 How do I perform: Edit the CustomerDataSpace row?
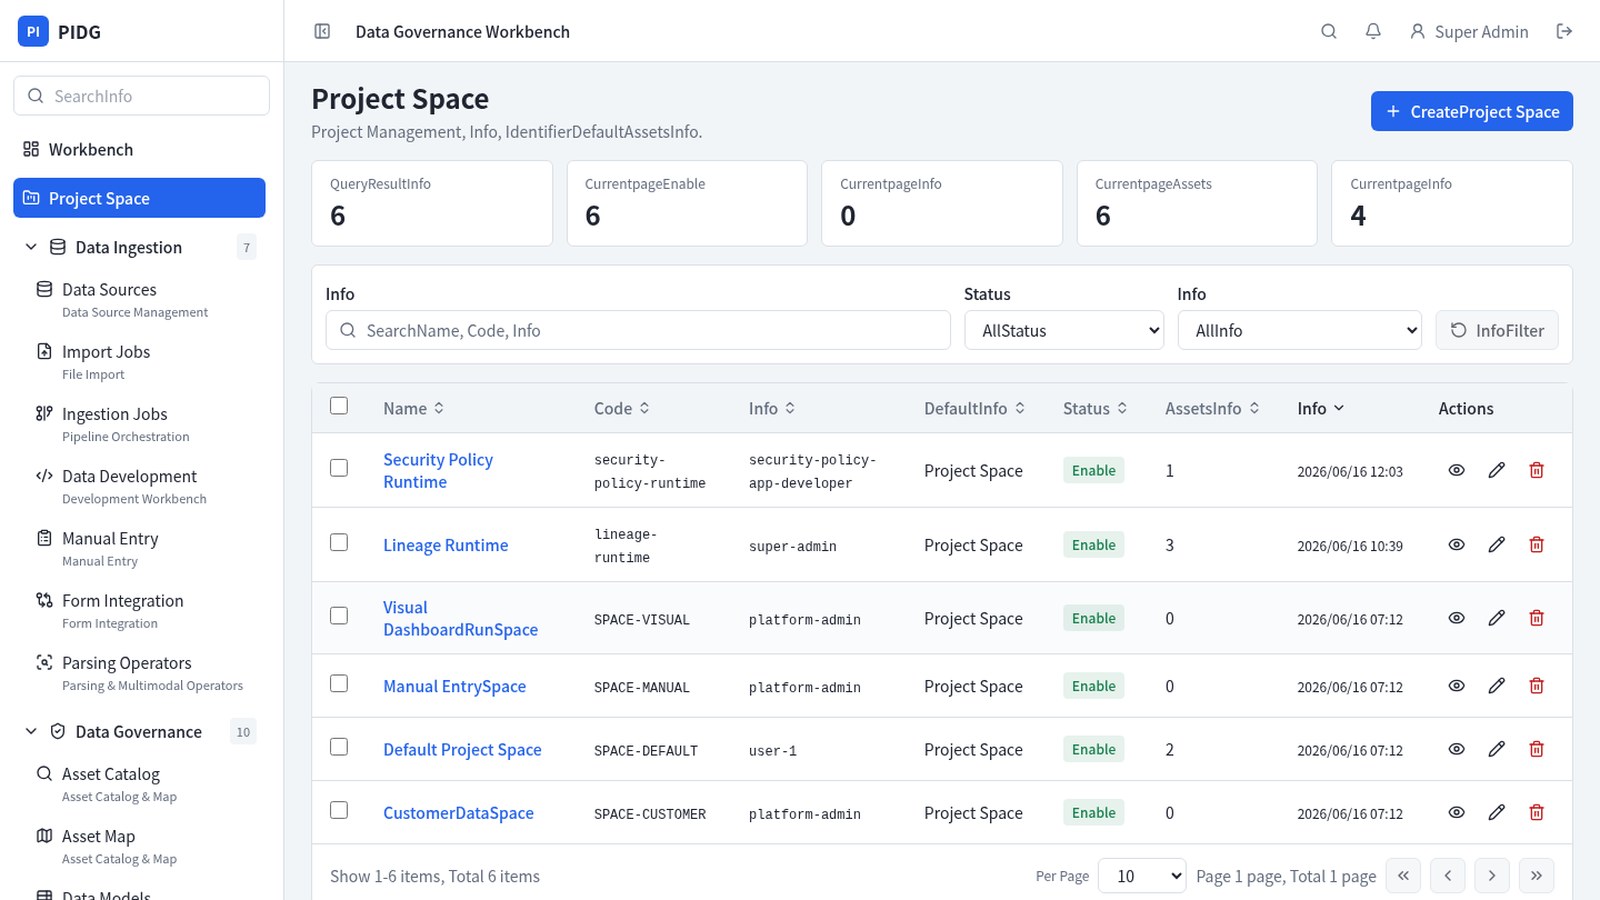pos(1496,813)
